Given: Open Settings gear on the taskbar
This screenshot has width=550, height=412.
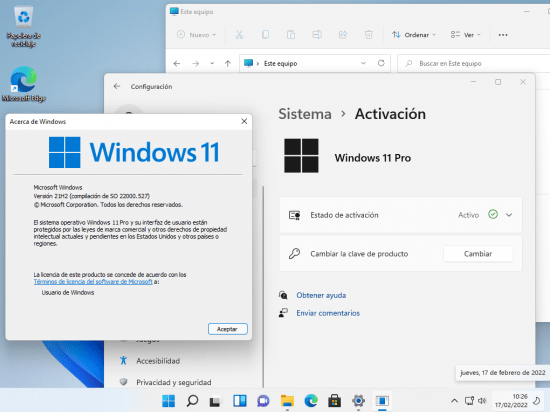Looking at the screenshot, I should pyautogui.click(x=358, y=400).
